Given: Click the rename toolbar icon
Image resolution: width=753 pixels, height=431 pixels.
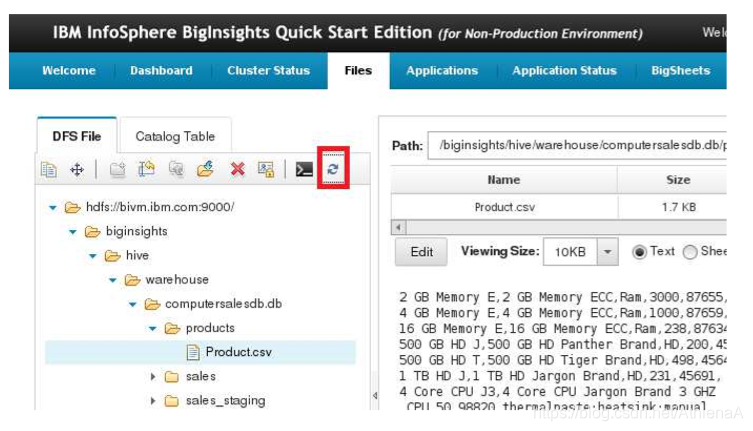Looking at the screenshot, I should point(146,169).
